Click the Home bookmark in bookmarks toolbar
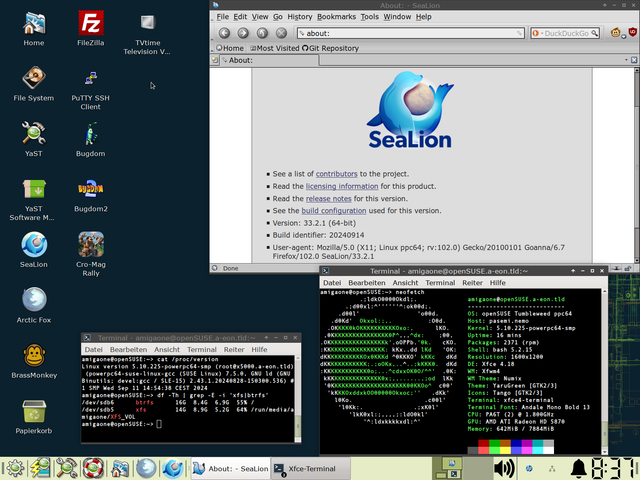This screenshot has height=480, width=640. (229, 48)
